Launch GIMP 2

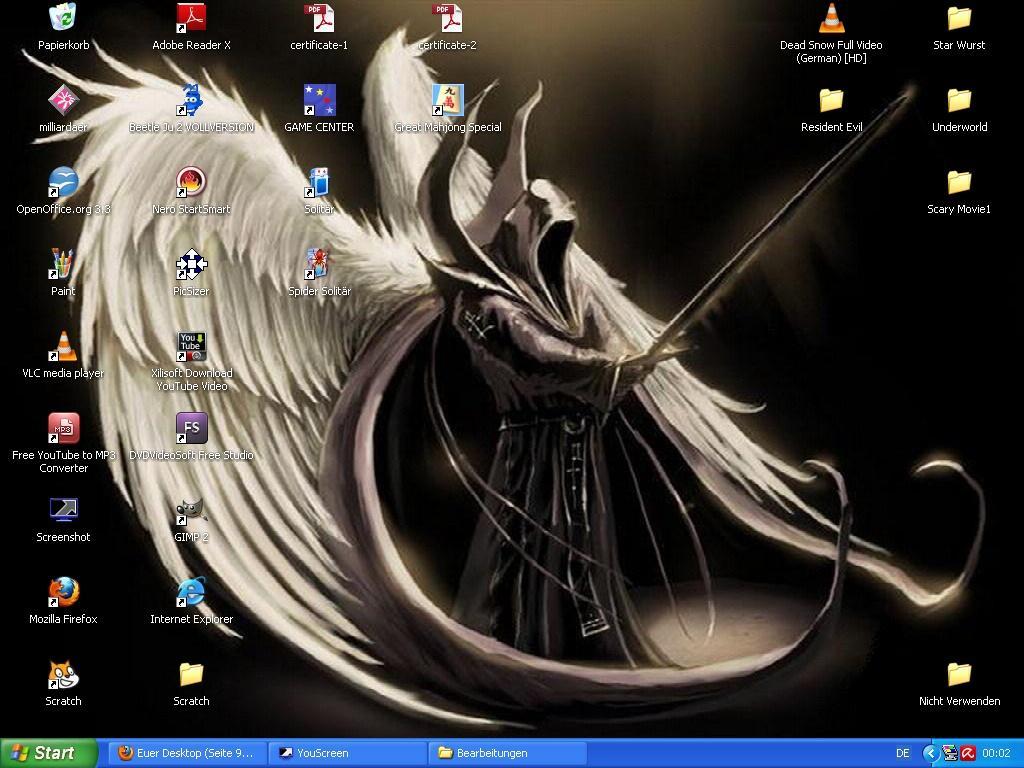[x=191, y=510]
